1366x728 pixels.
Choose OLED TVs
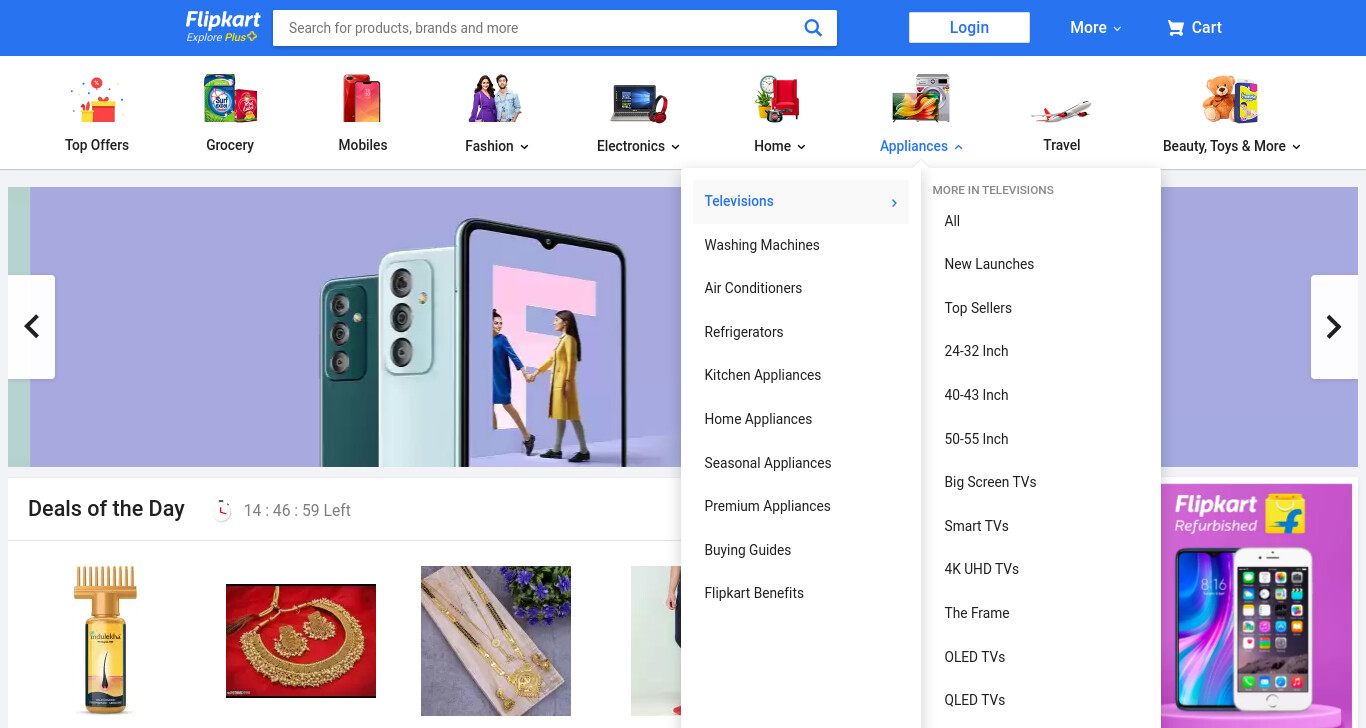(975, 657)
